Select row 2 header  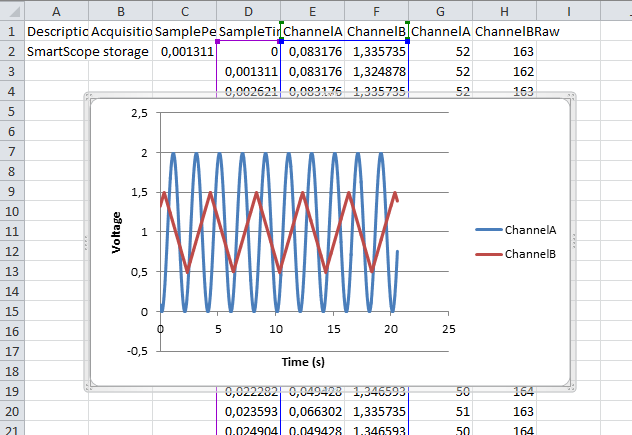click(11, 52)
